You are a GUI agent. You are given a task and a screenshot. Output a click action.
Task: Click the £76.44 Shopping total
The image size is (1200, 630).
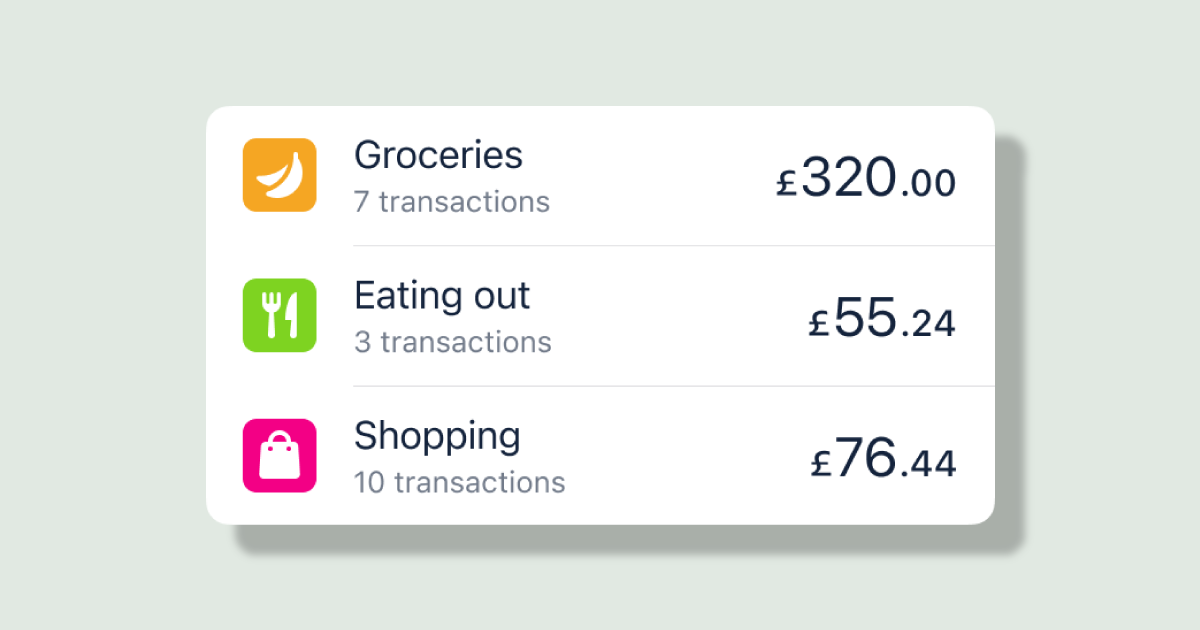click(883, 460)
